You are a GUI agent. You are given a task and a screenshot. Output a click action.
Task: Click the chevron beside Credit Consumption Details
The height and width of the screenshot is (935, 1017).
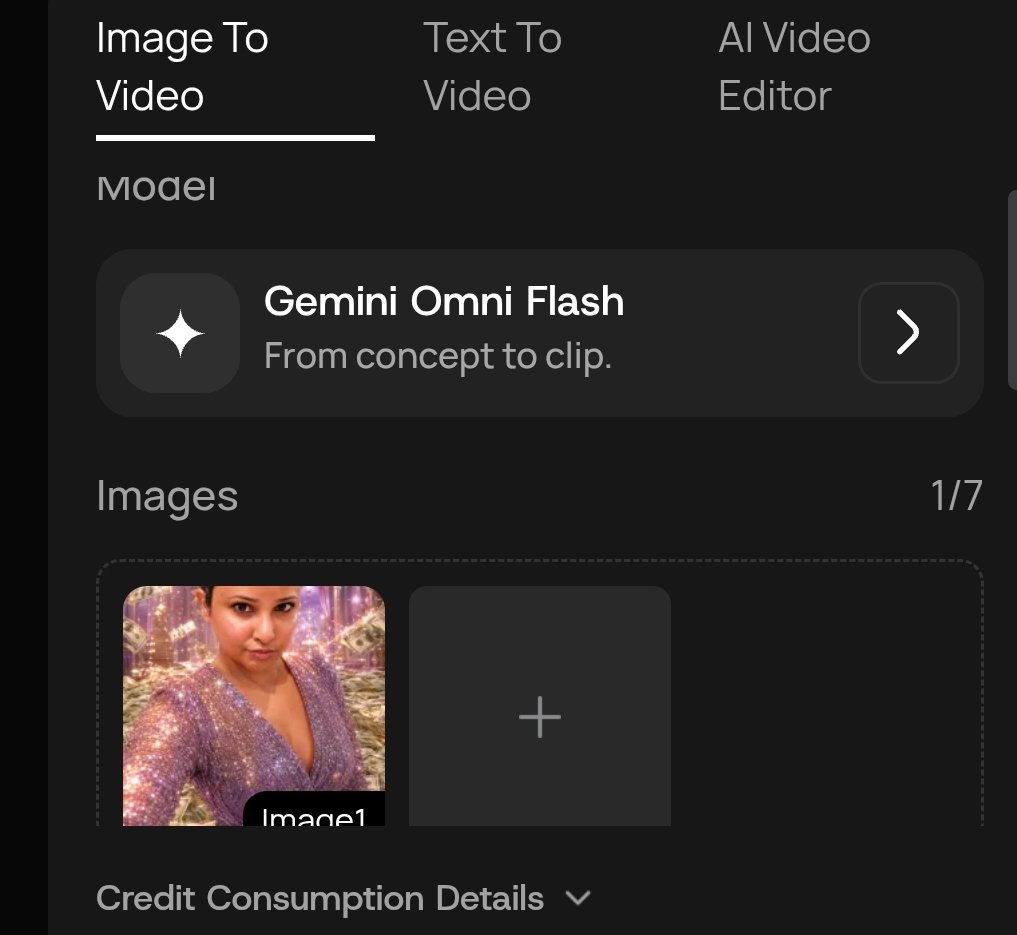coord(577,899)
